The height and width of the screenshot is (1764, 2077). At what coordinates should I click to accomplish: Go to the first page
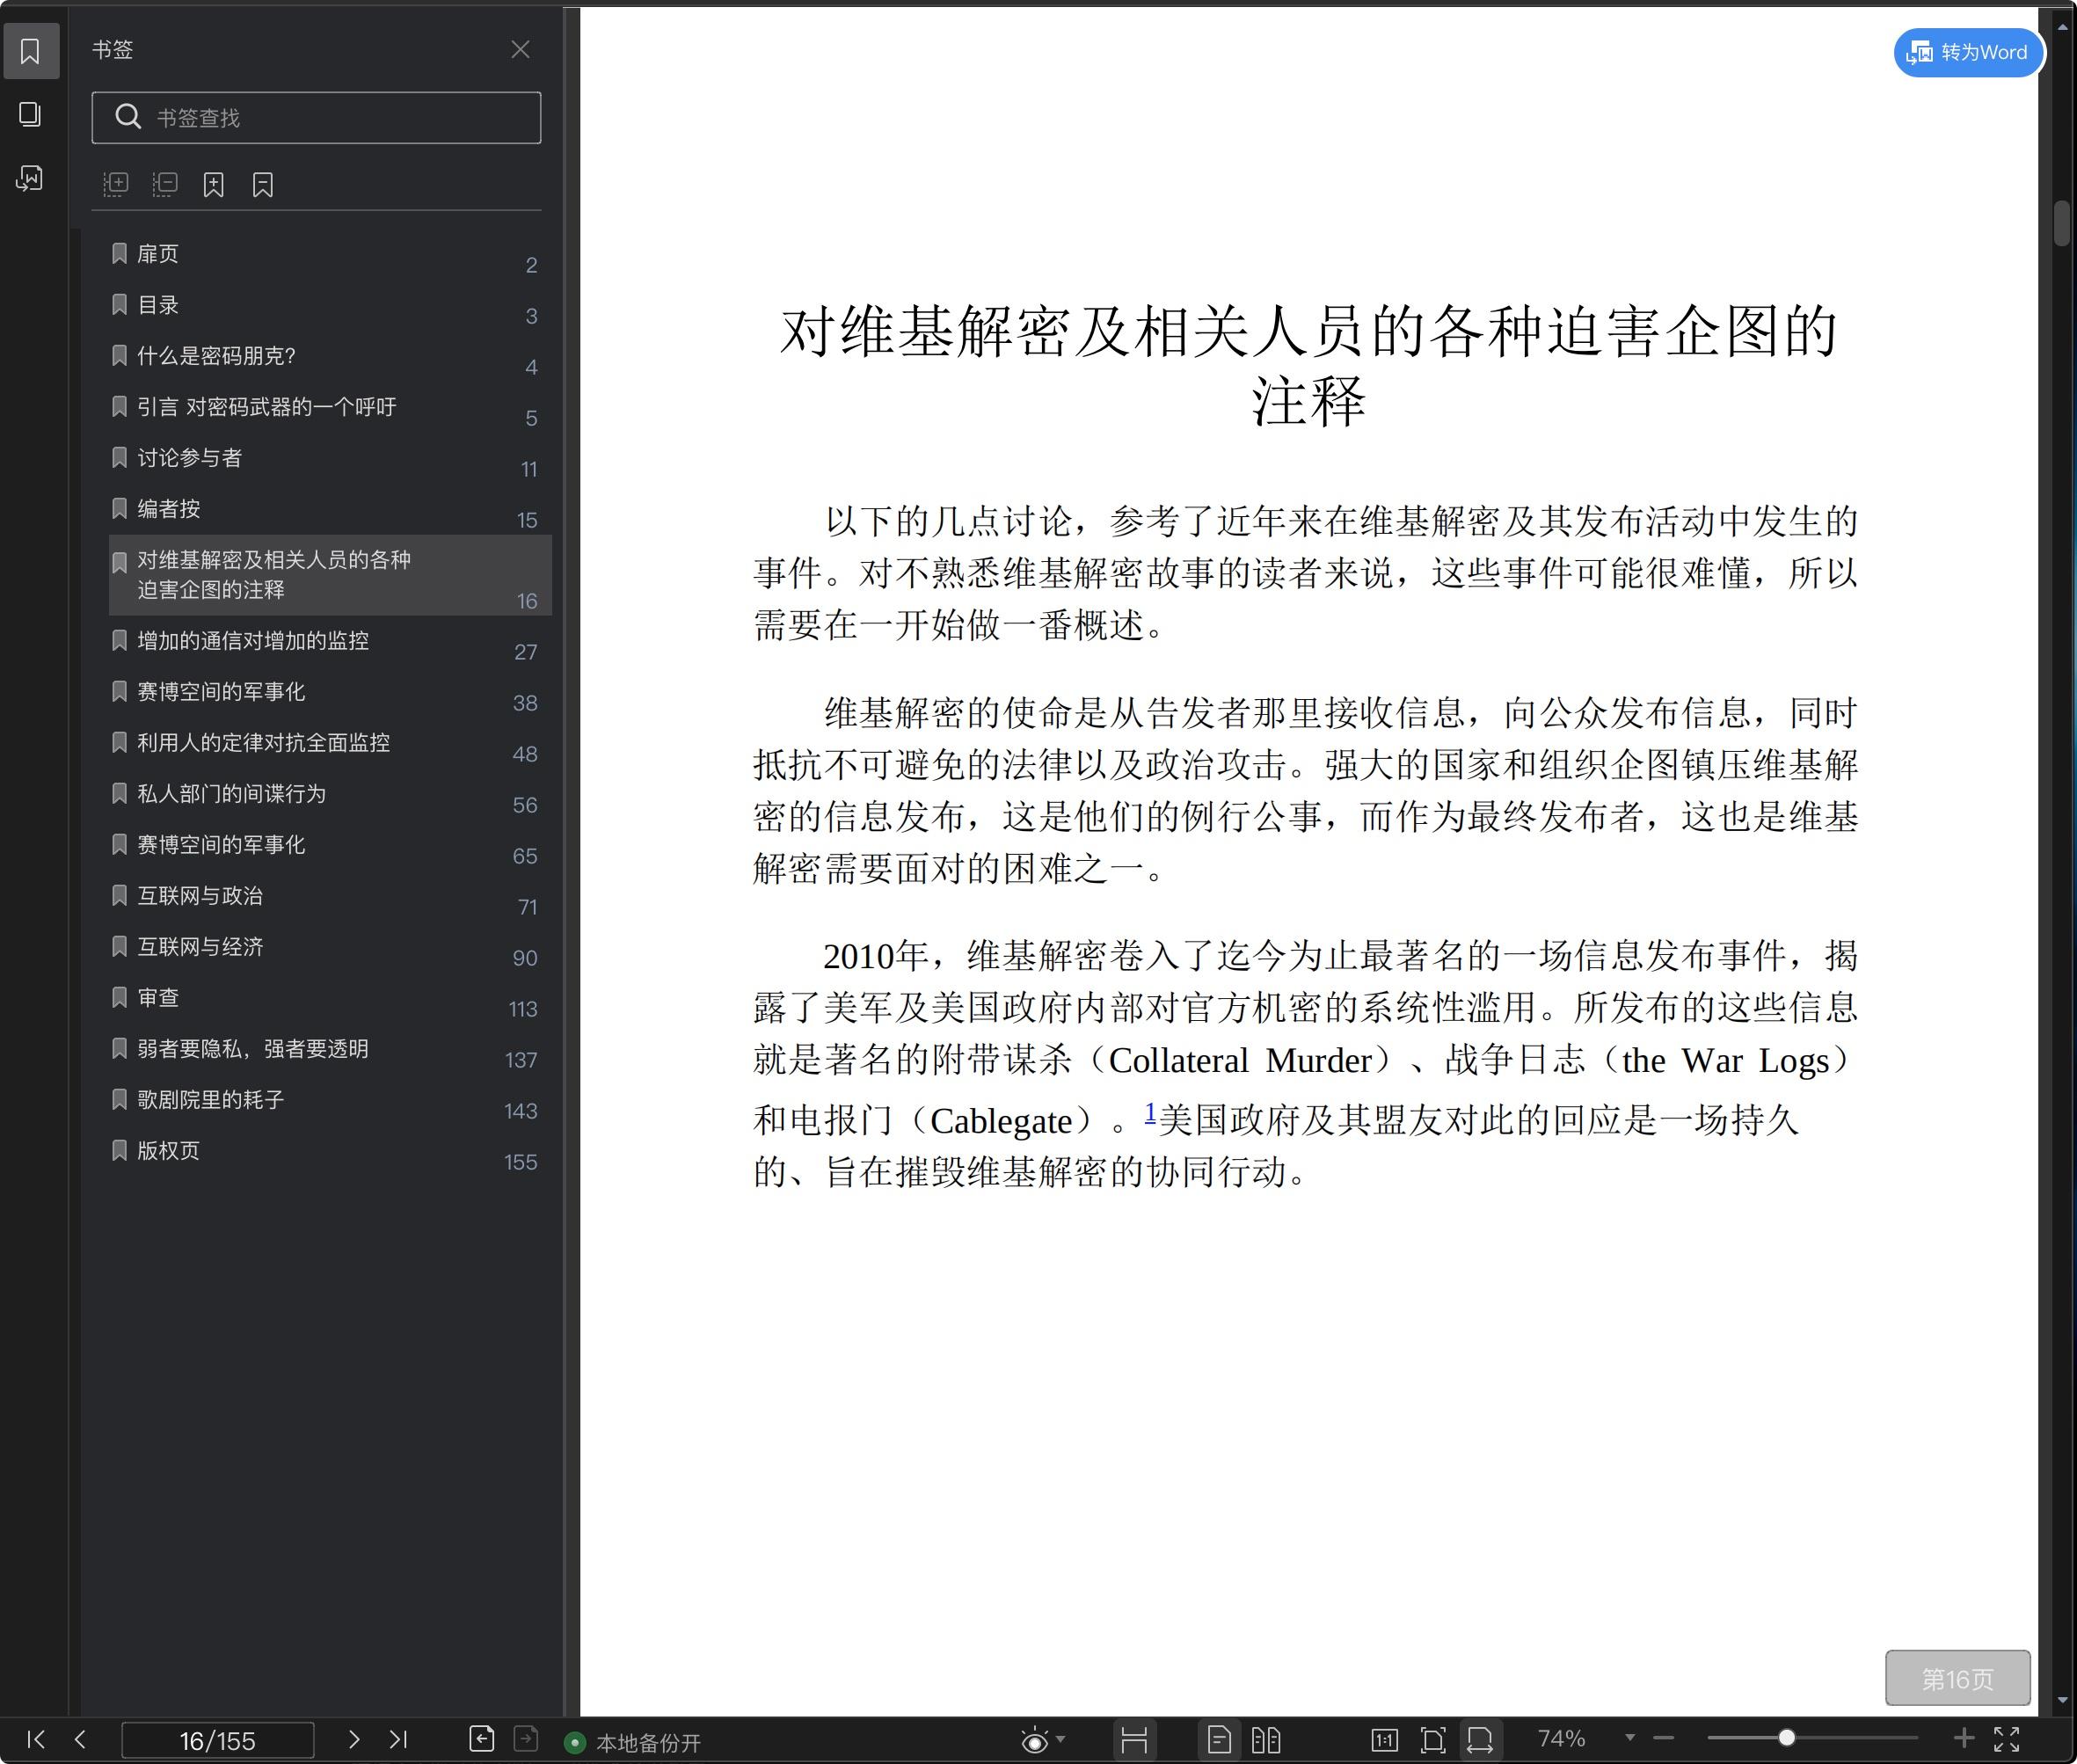(x=36, y=1739)
